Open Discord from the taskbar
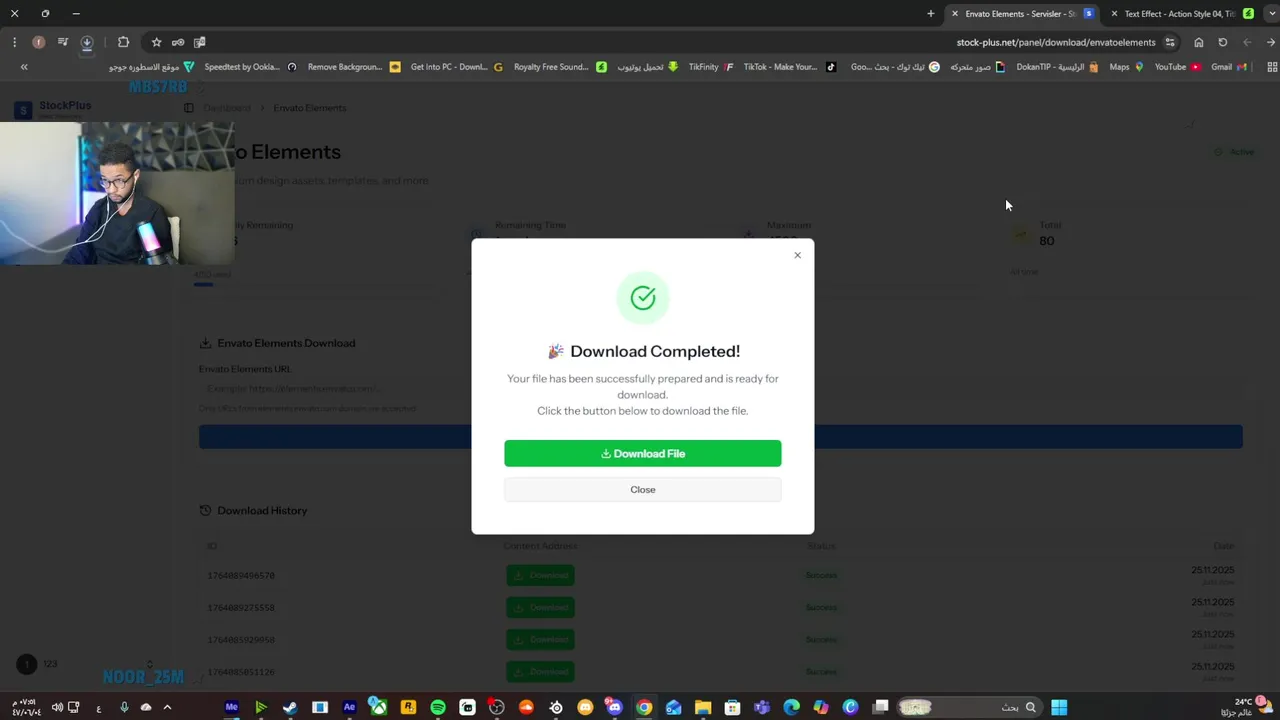Viewport: 1280px width, 720px height. (x=615, y=707)
